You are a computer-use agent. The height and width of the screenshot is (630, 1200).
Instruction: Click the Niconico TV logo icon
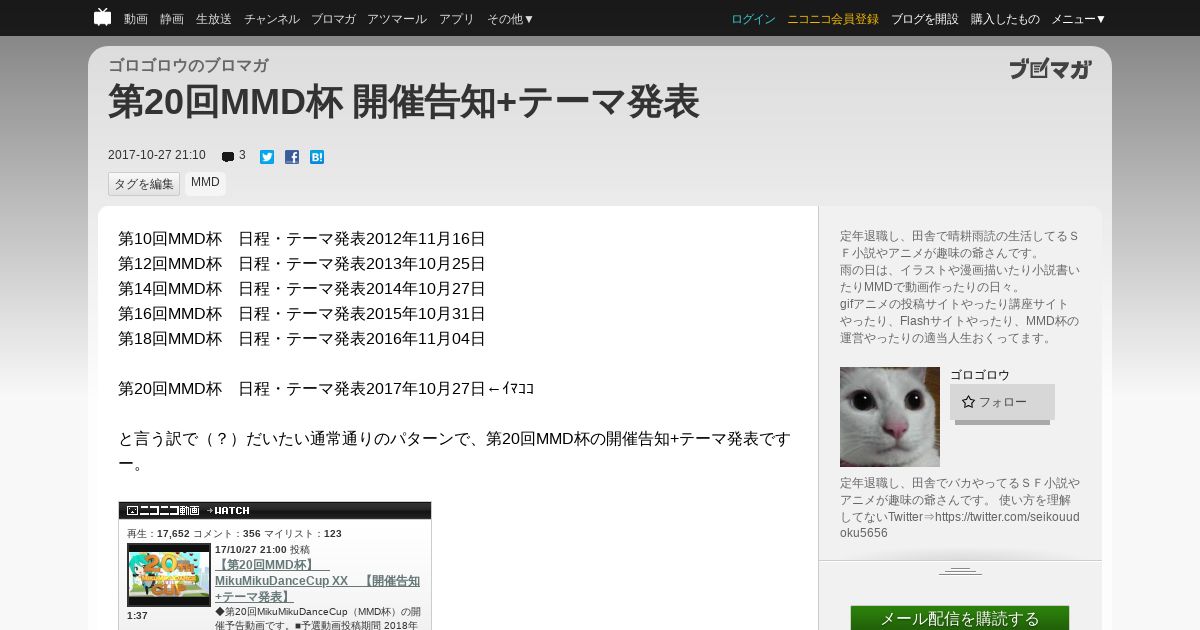(x=102, y=17)
